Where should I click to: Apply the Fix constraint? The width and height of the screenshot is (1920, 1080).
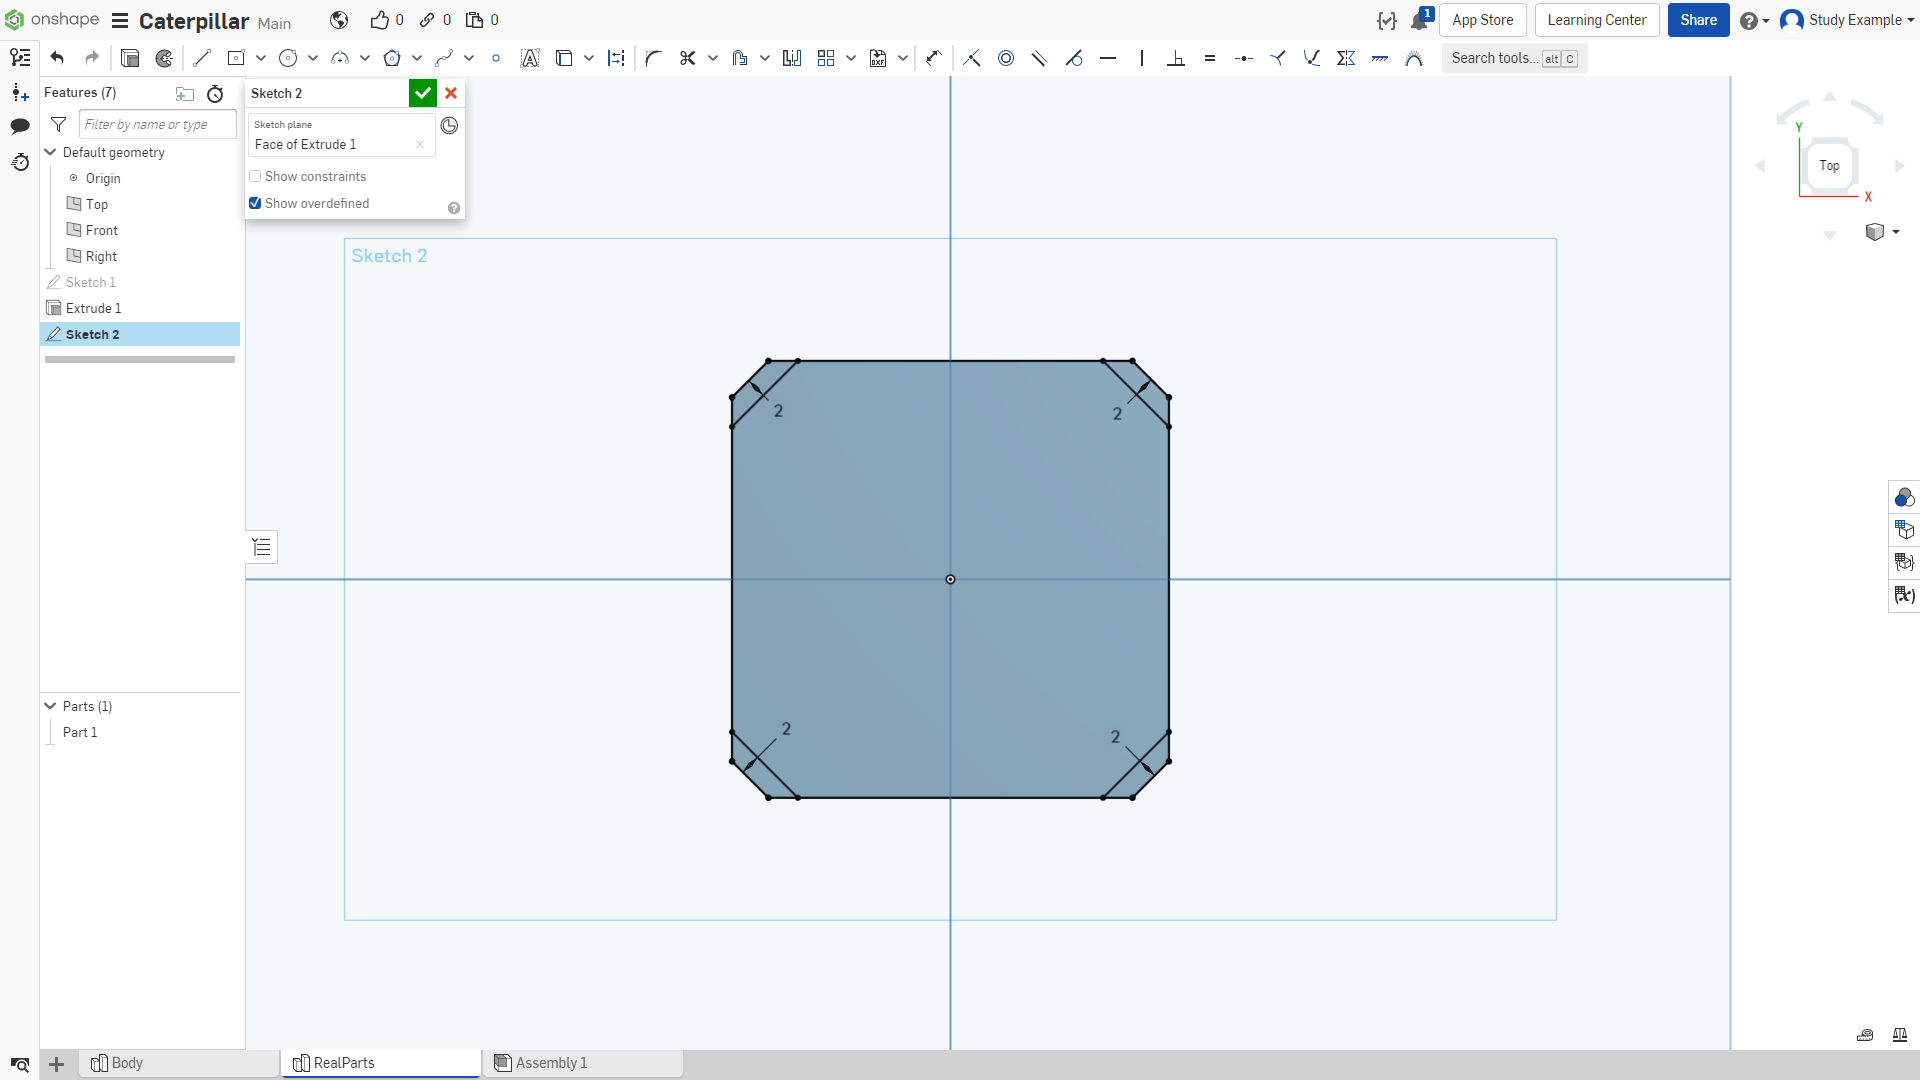click(x=1380, y=58)
